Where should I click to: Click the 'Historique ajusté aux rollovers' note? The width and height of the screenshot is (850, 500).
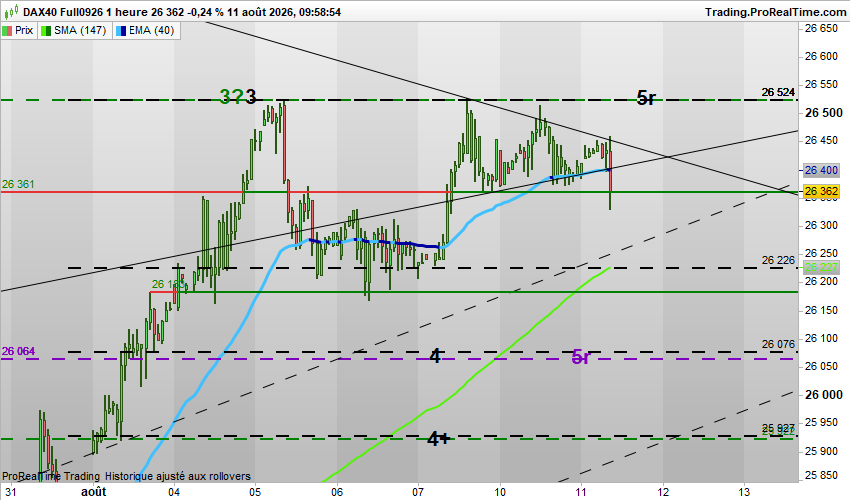click(178, 476)
